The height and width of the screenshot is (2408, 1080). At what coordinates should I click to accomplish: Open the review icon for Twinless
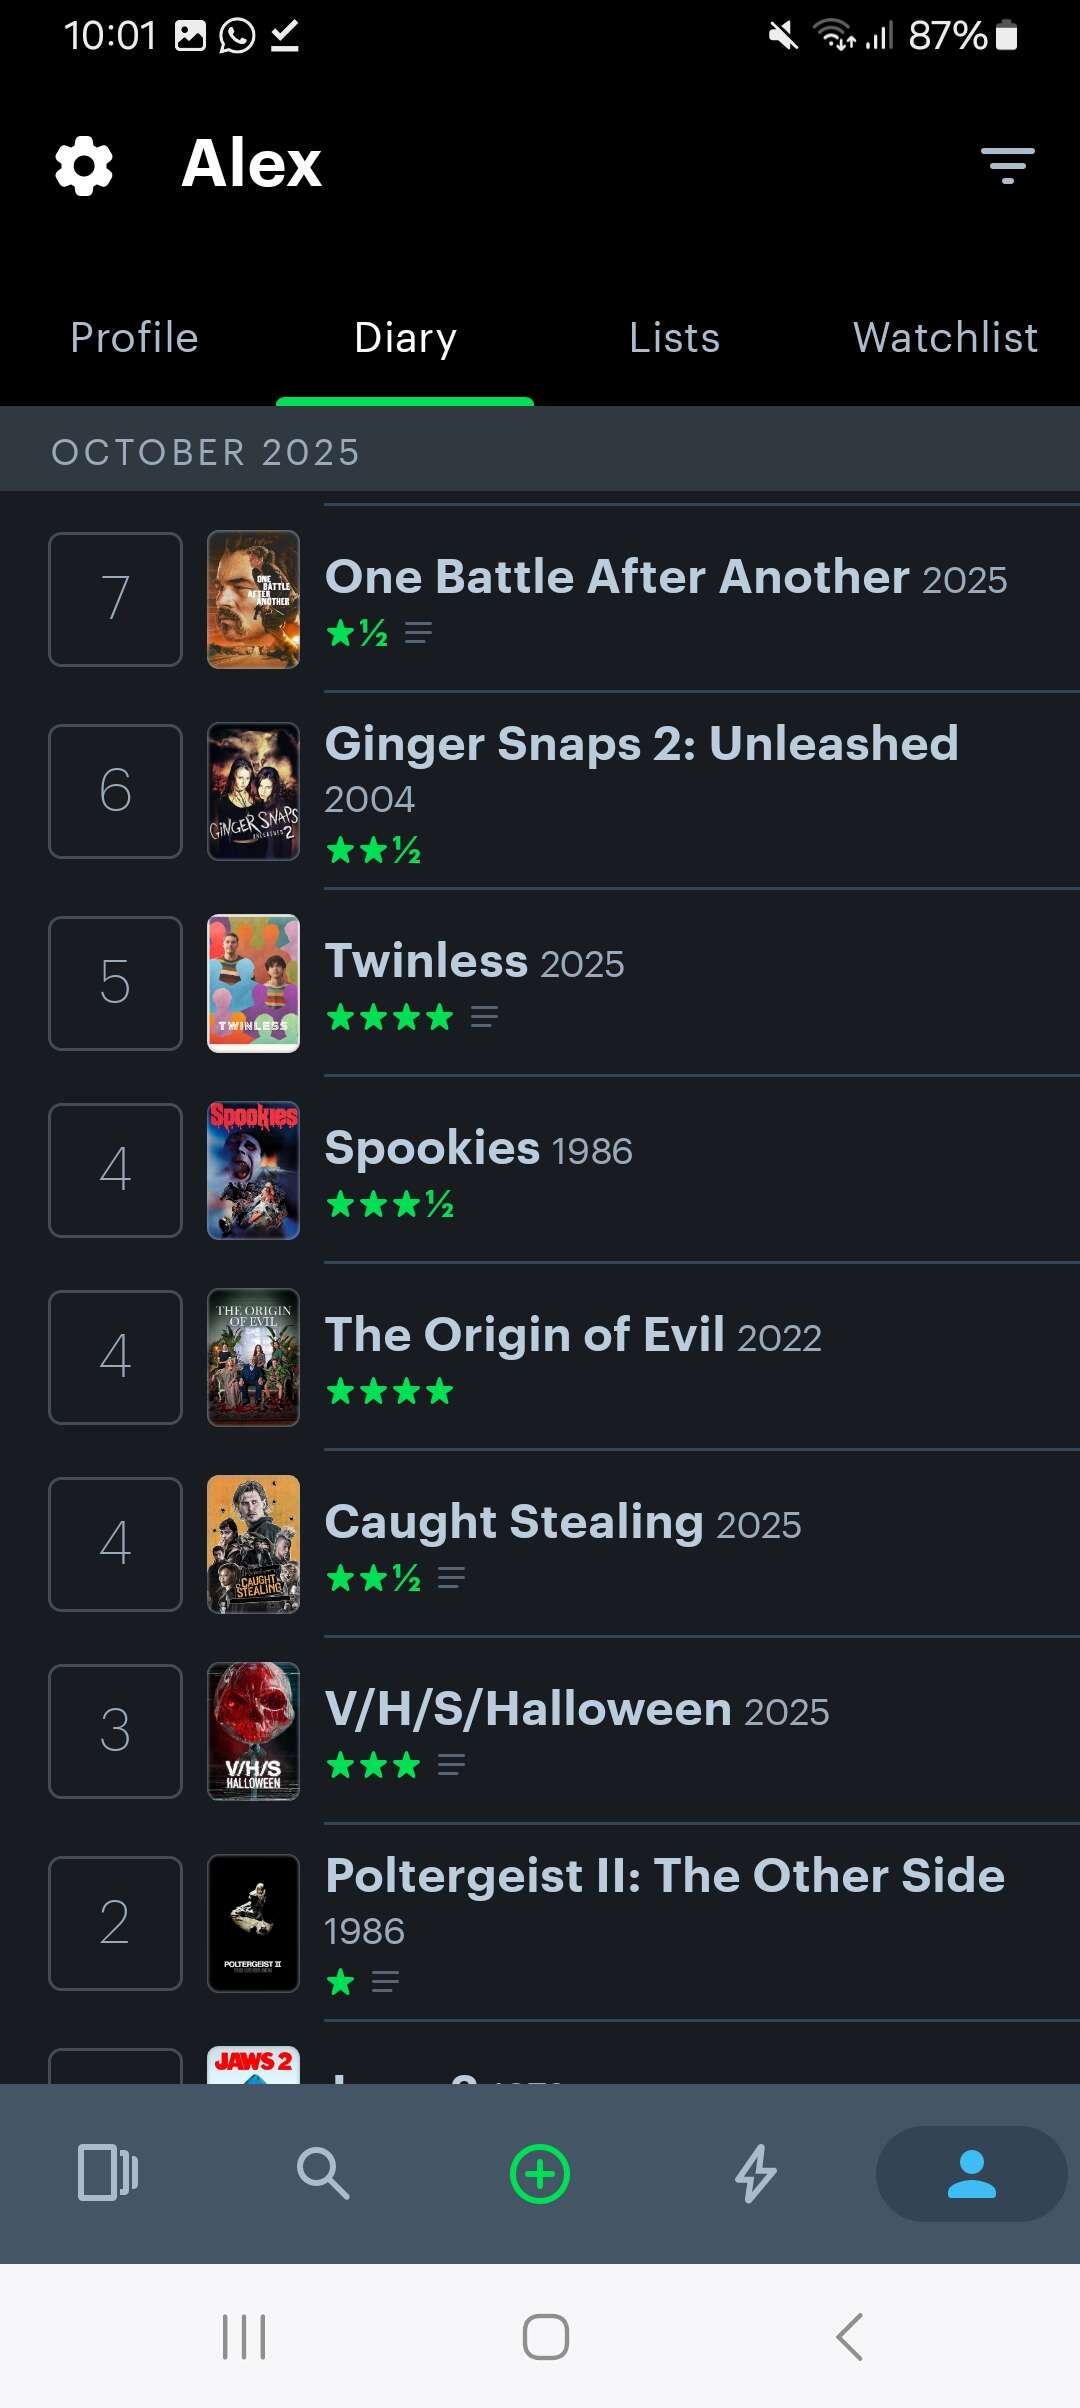484,1017
